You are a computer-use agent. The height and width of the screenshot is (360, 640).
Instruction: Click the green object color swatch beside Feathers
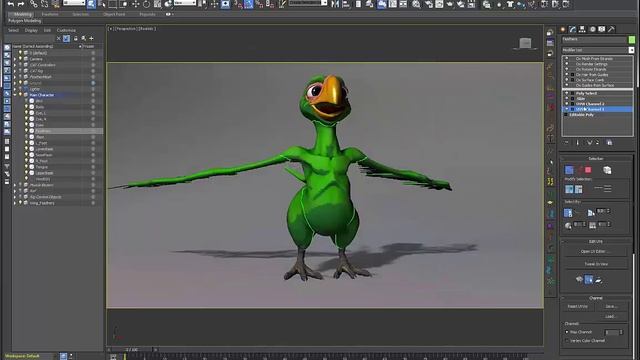click(632, 39)
